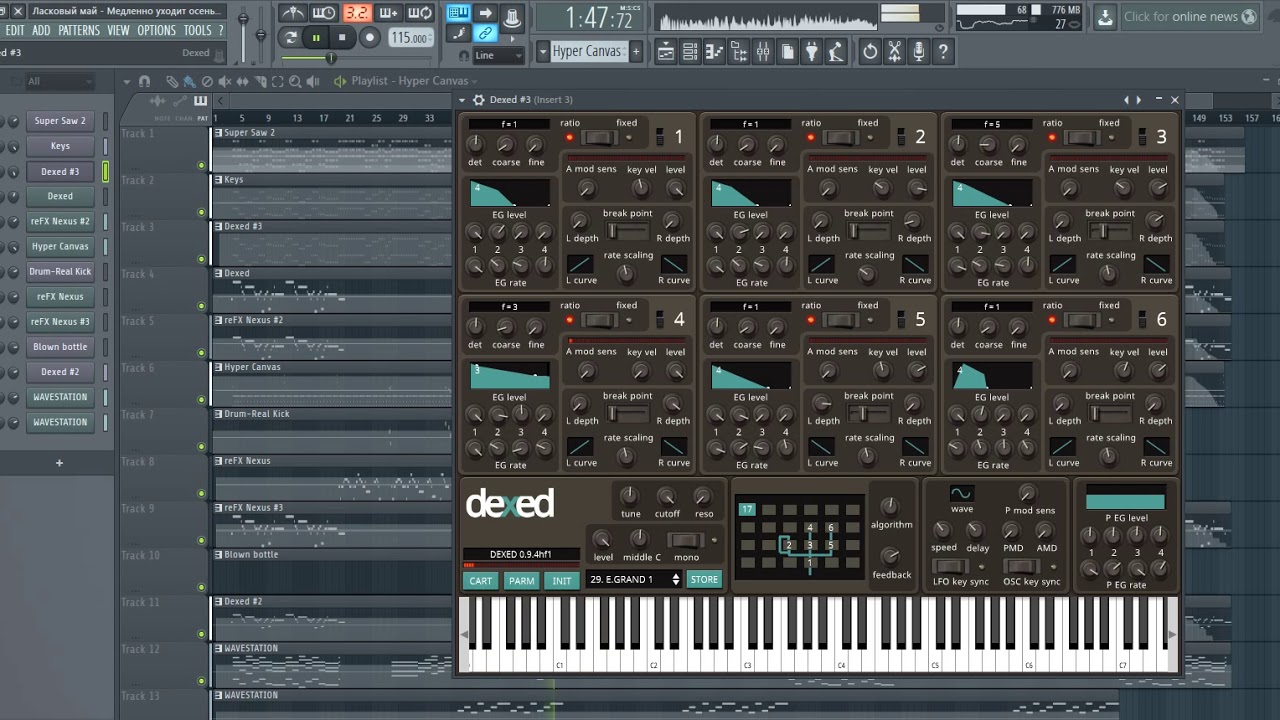Toggle ratio/fixed switch of operator 3
Viewport: 1280px width, 720px height.
point(1082,138)
